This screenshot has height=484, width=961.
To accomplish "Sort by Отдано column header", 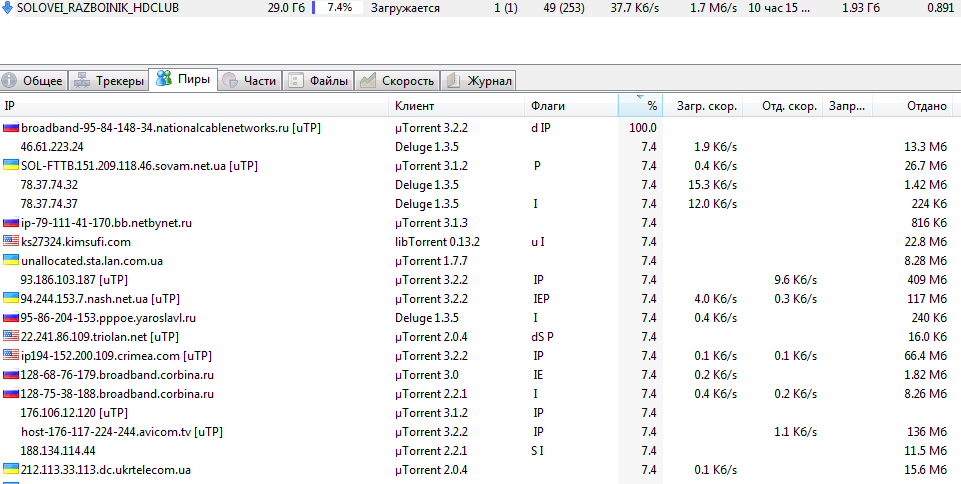I will tap(912, 106).
